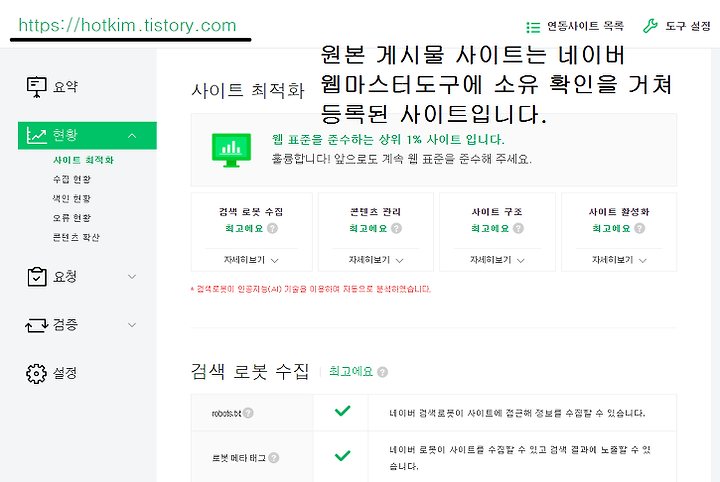Image resolution: width=720 pixels, height=482 pixels.
Task: Select 색인 현황 submenu item
Action: pos(72,199)
